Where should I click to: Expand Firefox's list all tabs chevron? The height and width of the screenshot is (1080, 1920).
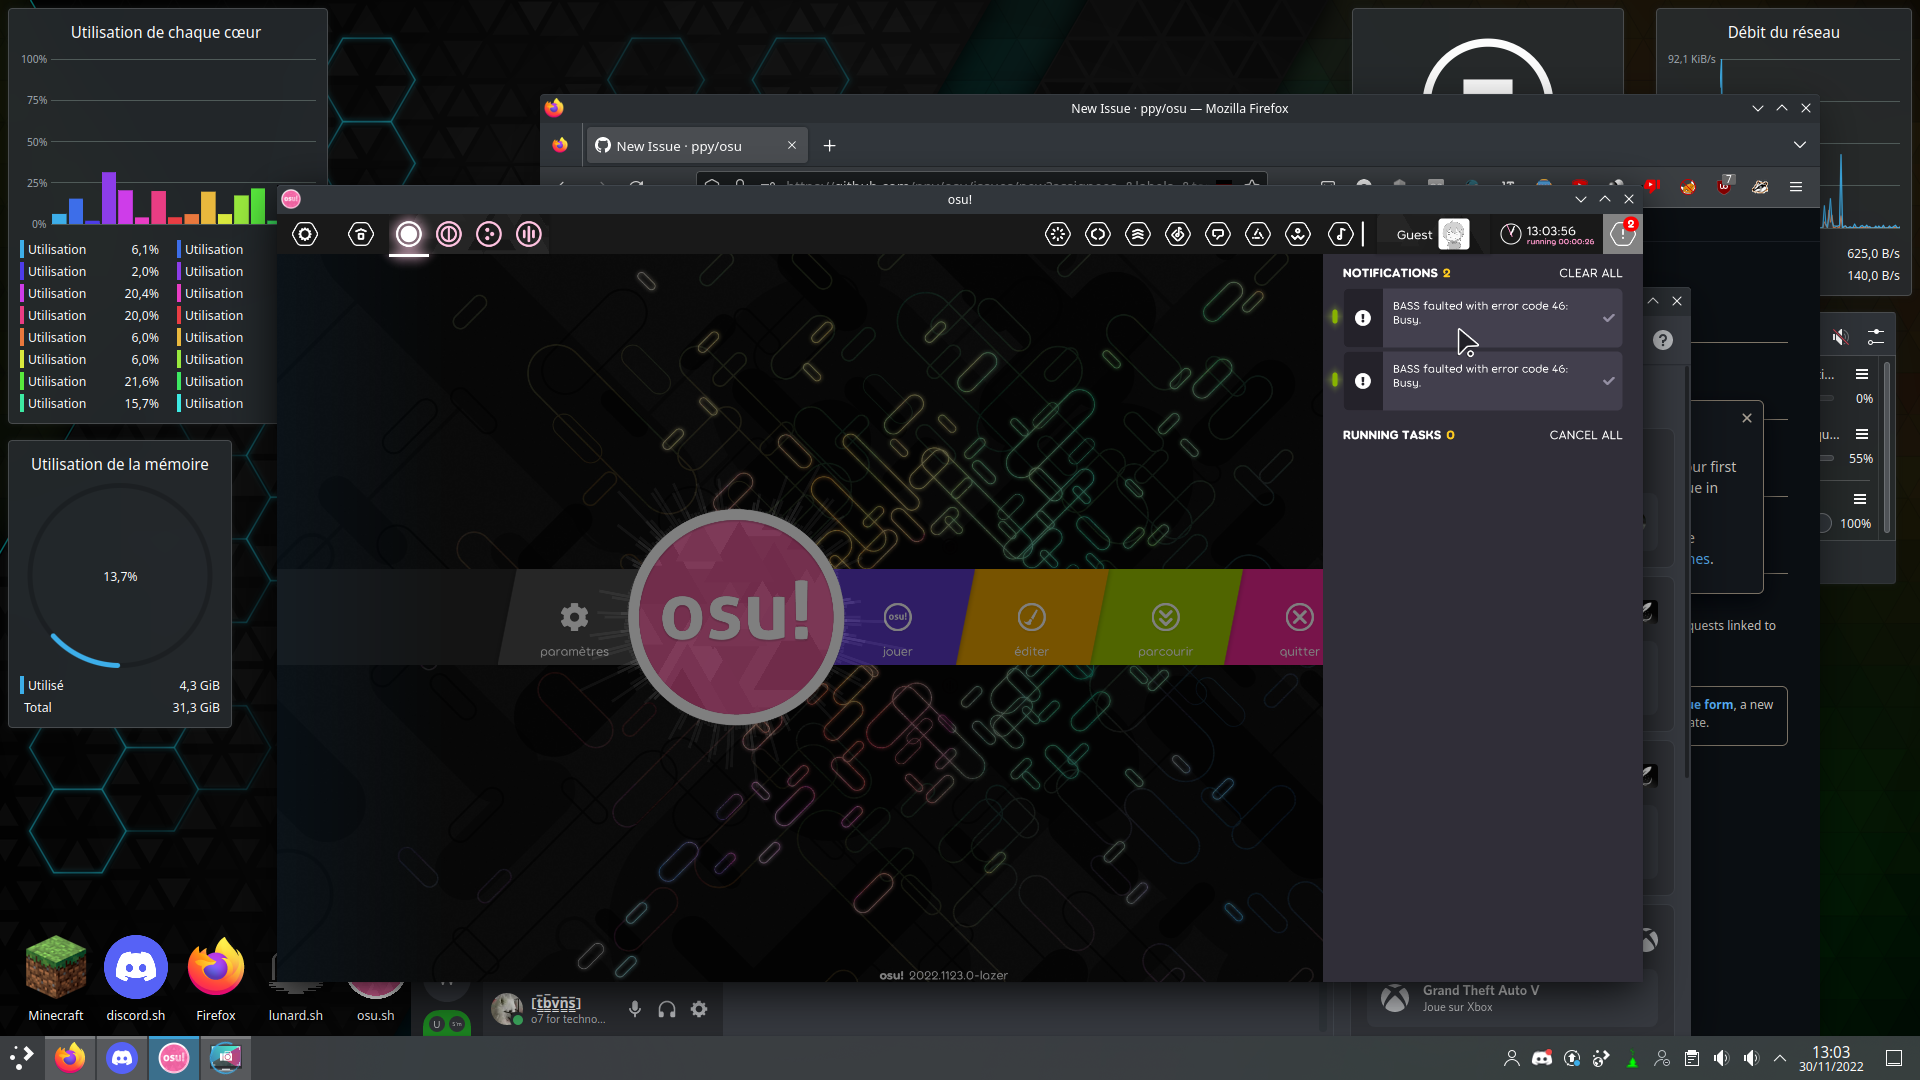[x=1800, y=145]
